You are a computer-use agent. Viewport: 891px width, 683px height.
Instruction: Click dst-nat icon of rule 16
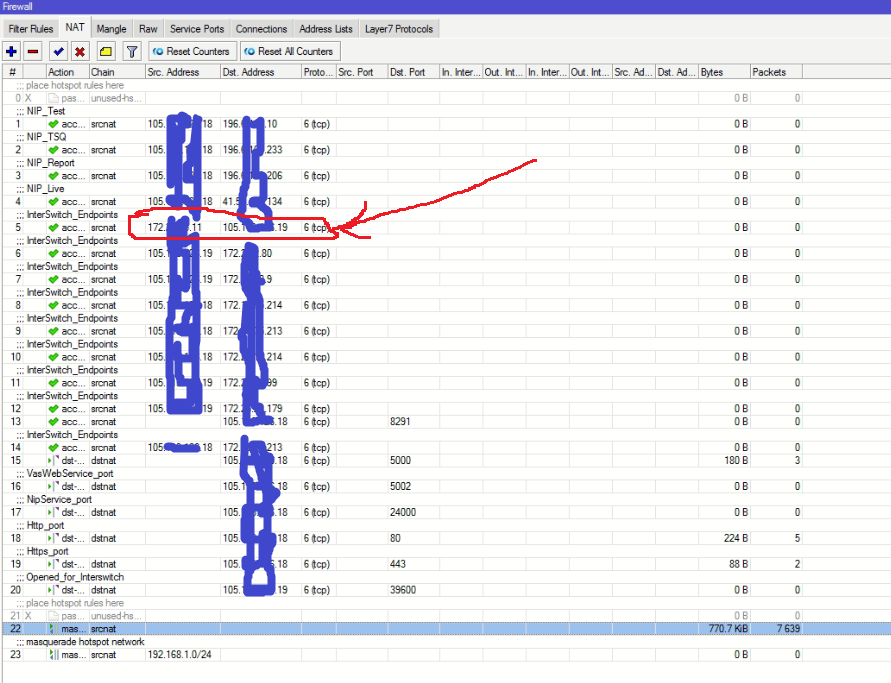[x=53, y=486]
